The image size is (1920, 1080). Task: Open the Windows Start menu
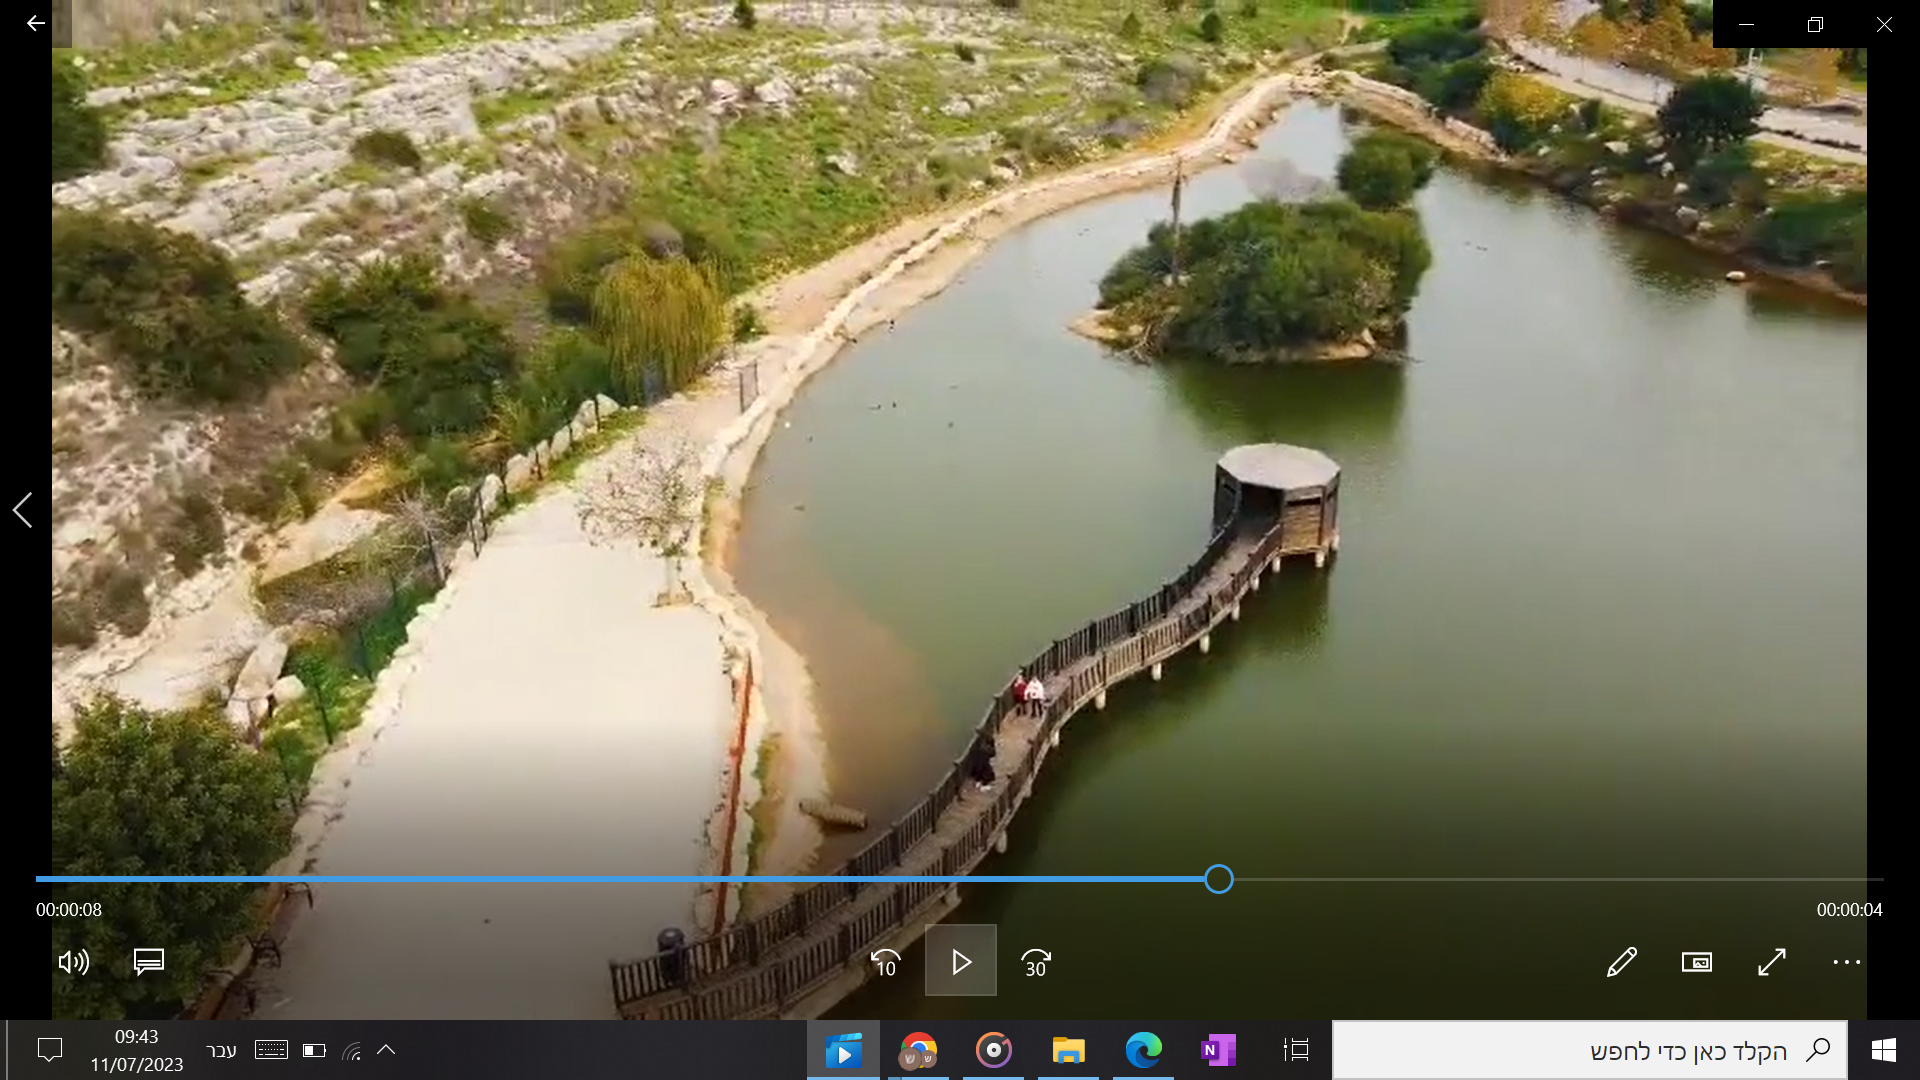point(1884,1050)
